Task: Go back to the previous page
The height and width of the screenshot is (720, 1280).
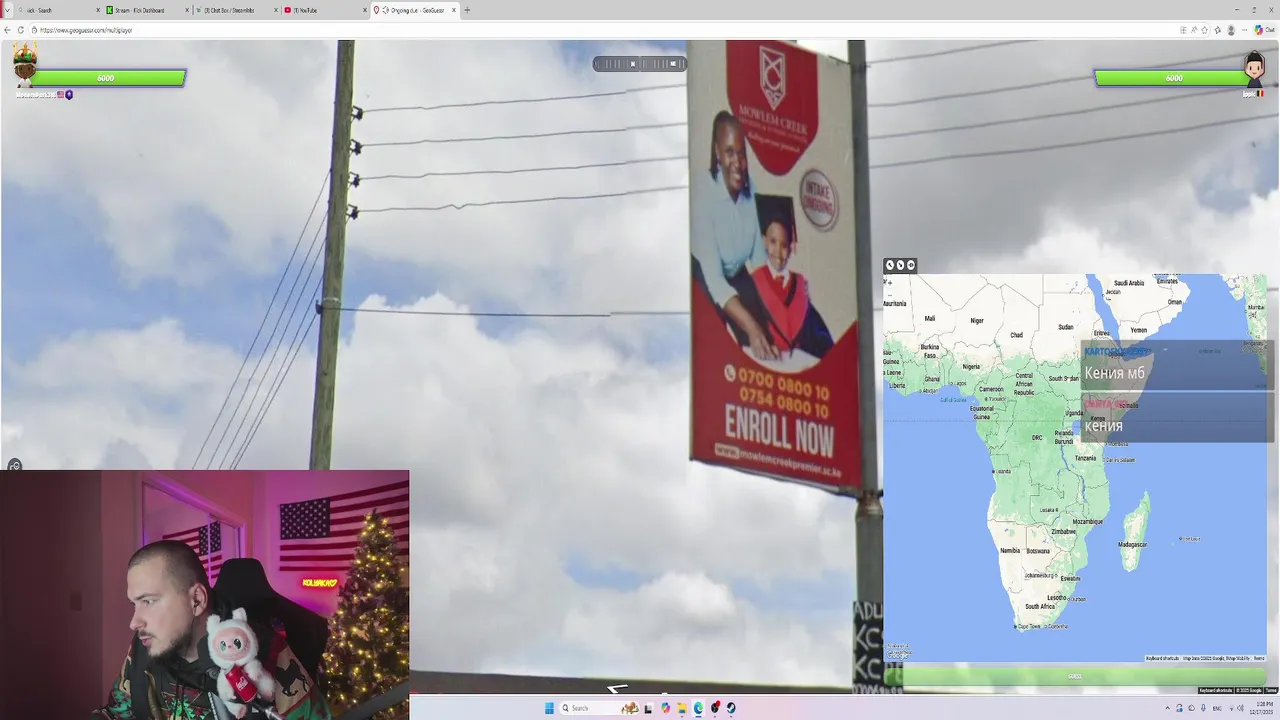Action: 7,30
